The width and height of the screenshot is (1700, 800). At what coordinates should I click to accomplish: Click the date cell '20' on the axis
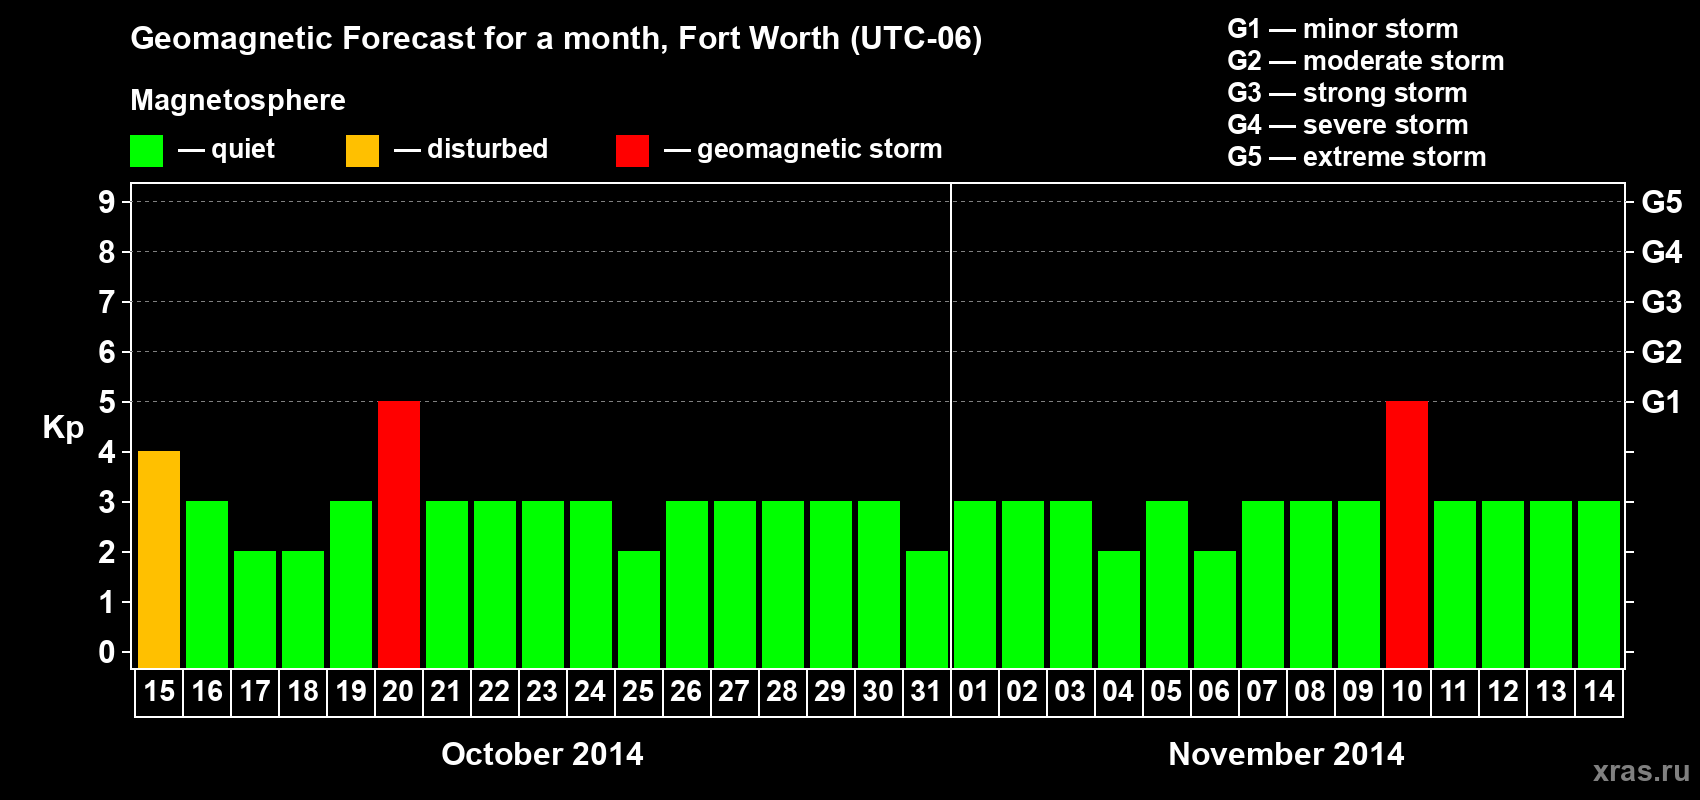[x=399, y=692]
